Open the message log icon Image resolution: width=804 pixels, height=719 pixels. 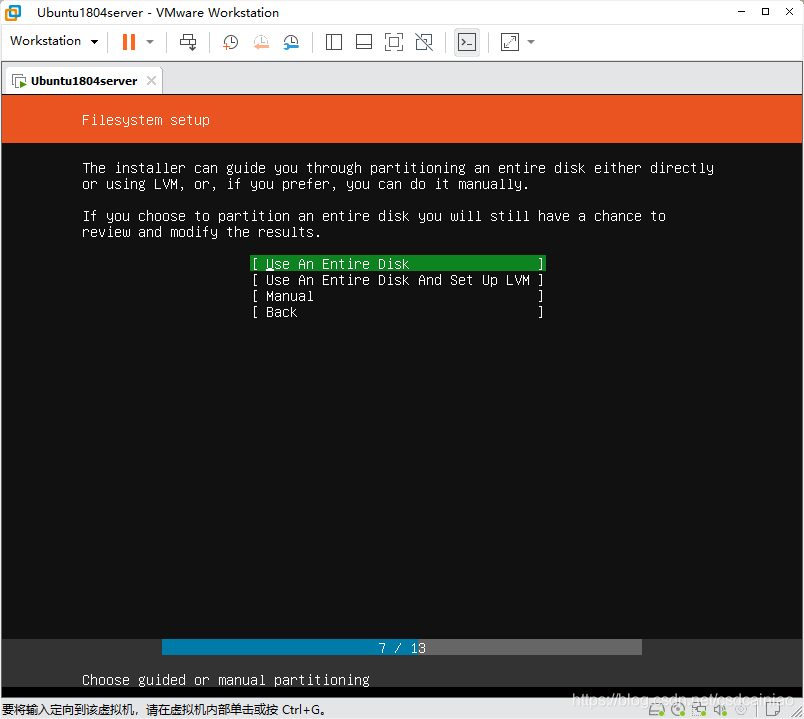click(773, 710)
